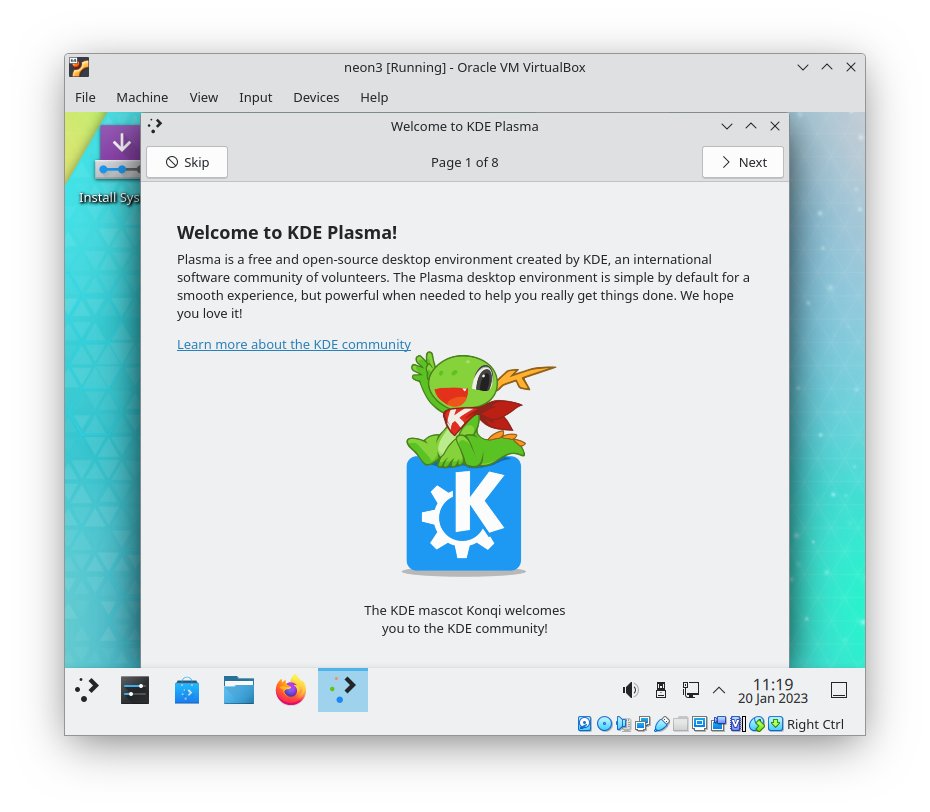The width and height of the screenshot is (930, 812).
Task: Expand hidden system tray icons
Action: 719,690
